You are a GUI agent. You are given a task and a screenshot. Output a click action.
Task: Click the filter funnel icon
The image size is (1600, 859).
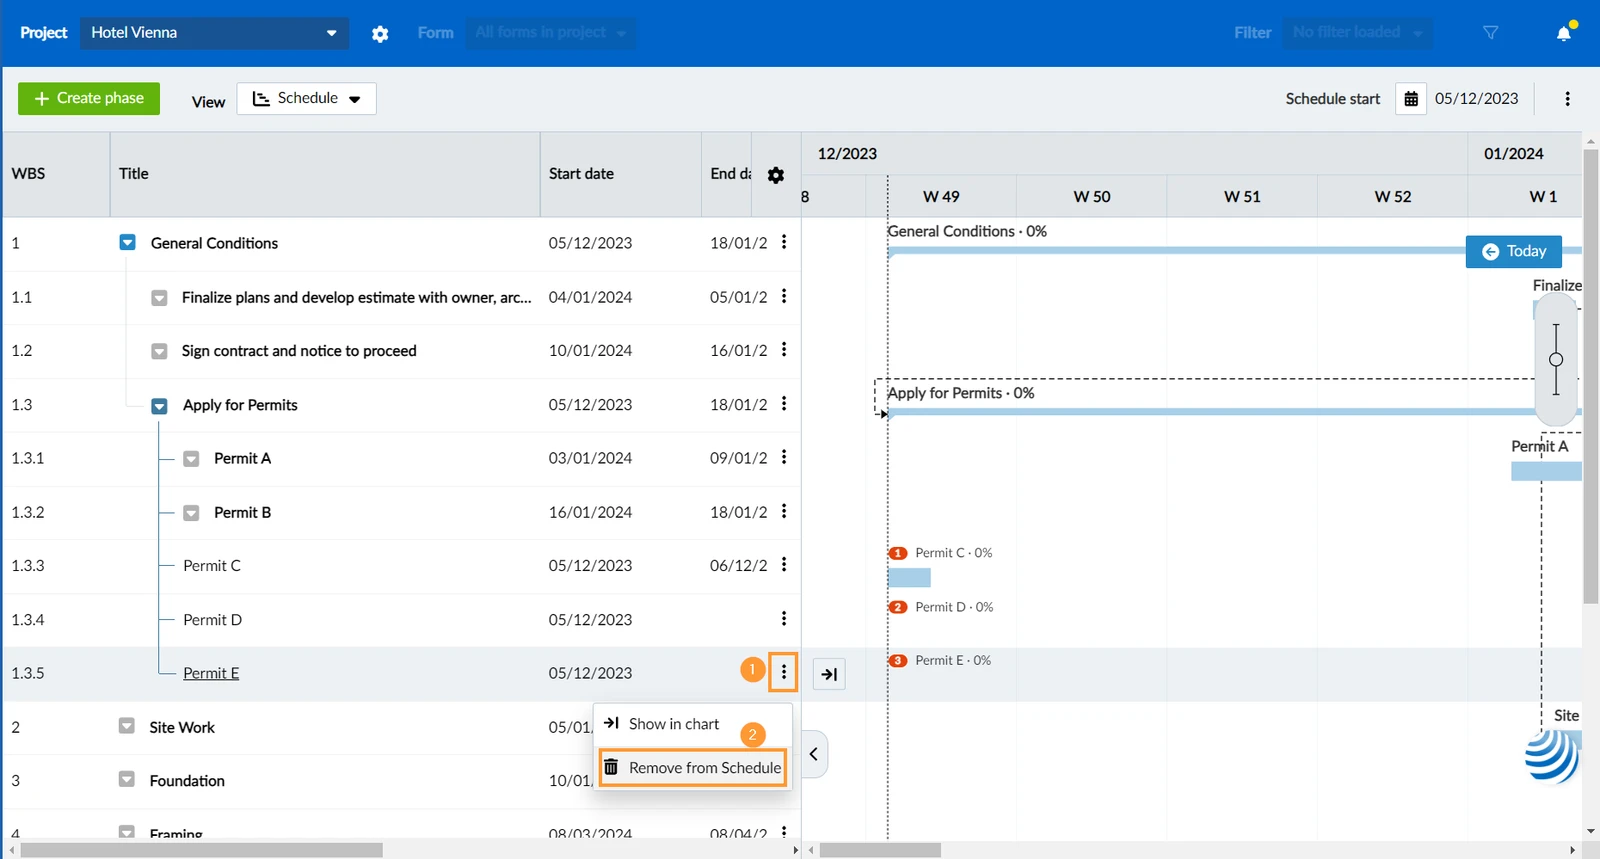tap(1490, 33)
